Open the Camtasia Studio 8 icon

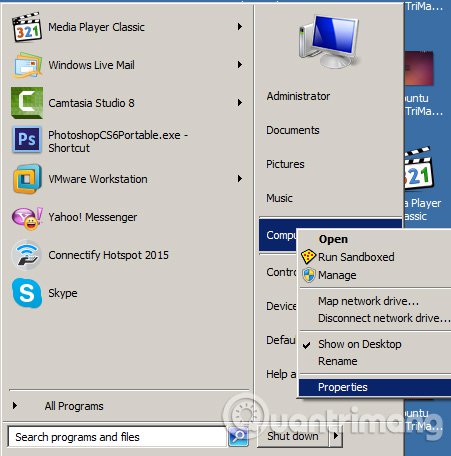(x=27, y=103)
